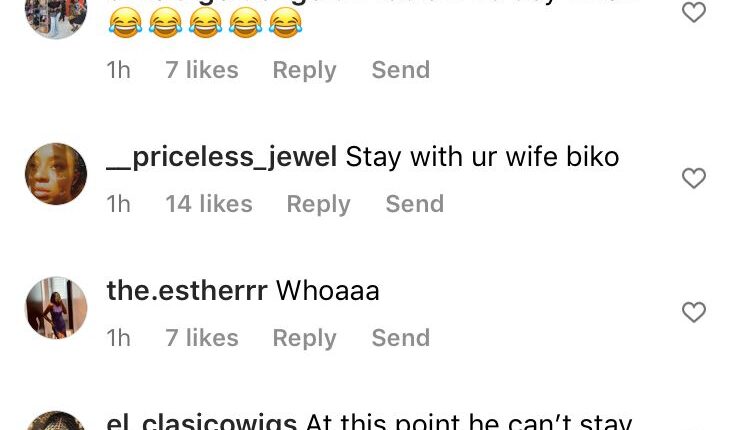The width and height of the screenshot is (750, 430).
Task: Tap heart icon on __priceless_jewel's comment
Action: 694,178
